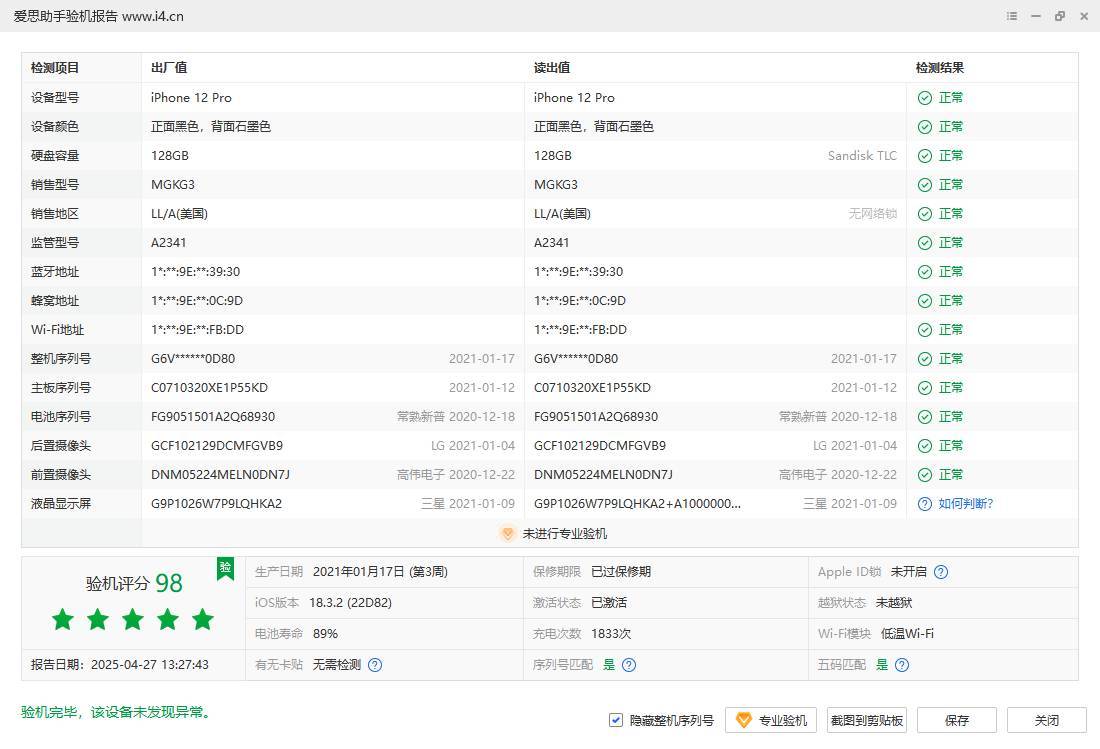This screenshot has height=749, width=1100.
Task: Click the green check icon for Wi-Fi地址
Action: coord(925,330)
